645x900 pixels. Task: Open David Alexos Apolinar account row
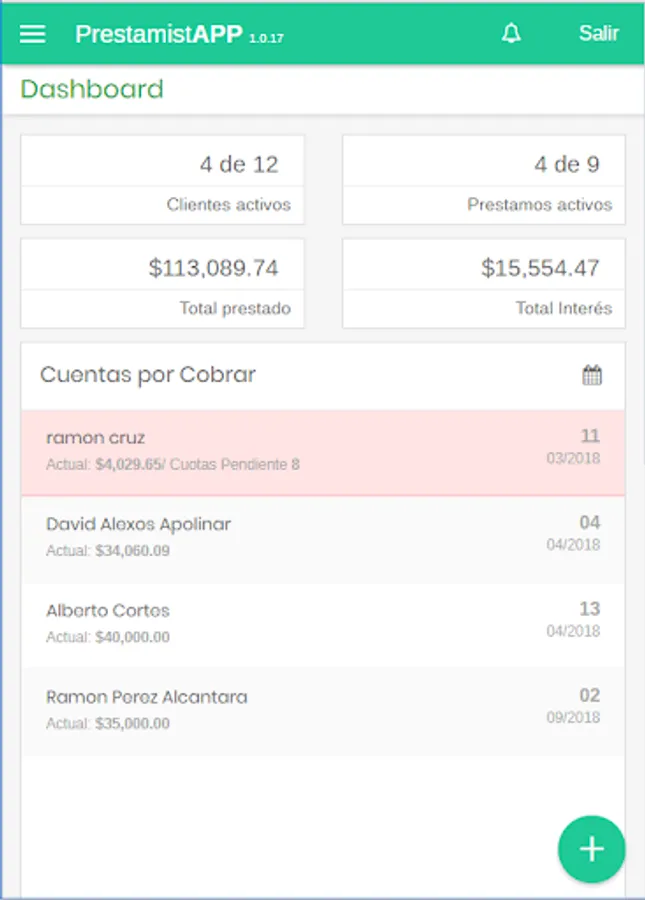pyautogui.click(x=323, y=540)
